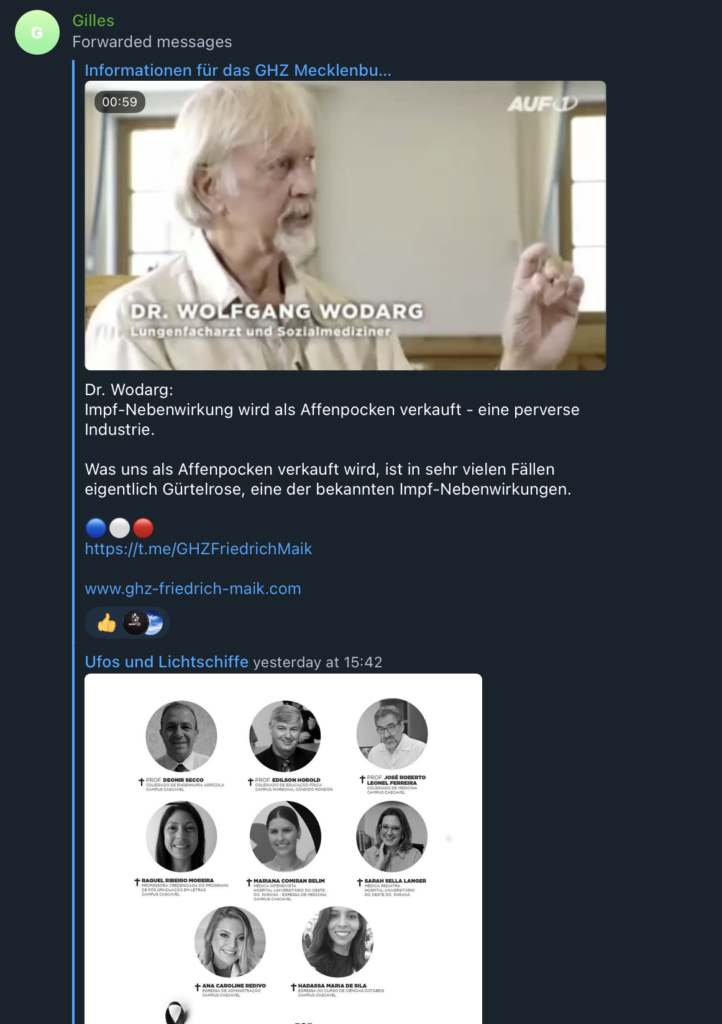Click Gilles' green avatar circle

[x=37, y=32]
